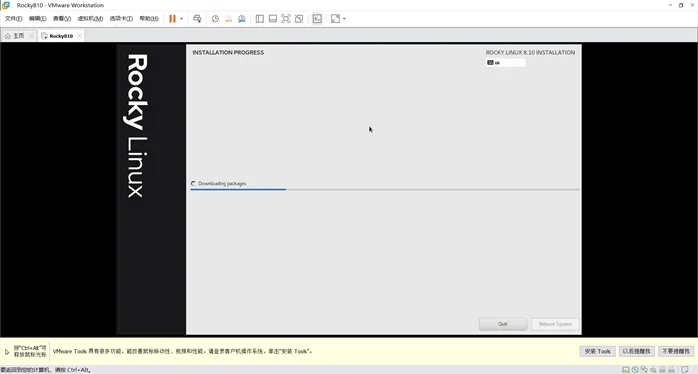Viewport: 698px width, 374px height.
Task: Click the printer status bar icon
Action: click(662, 370)
